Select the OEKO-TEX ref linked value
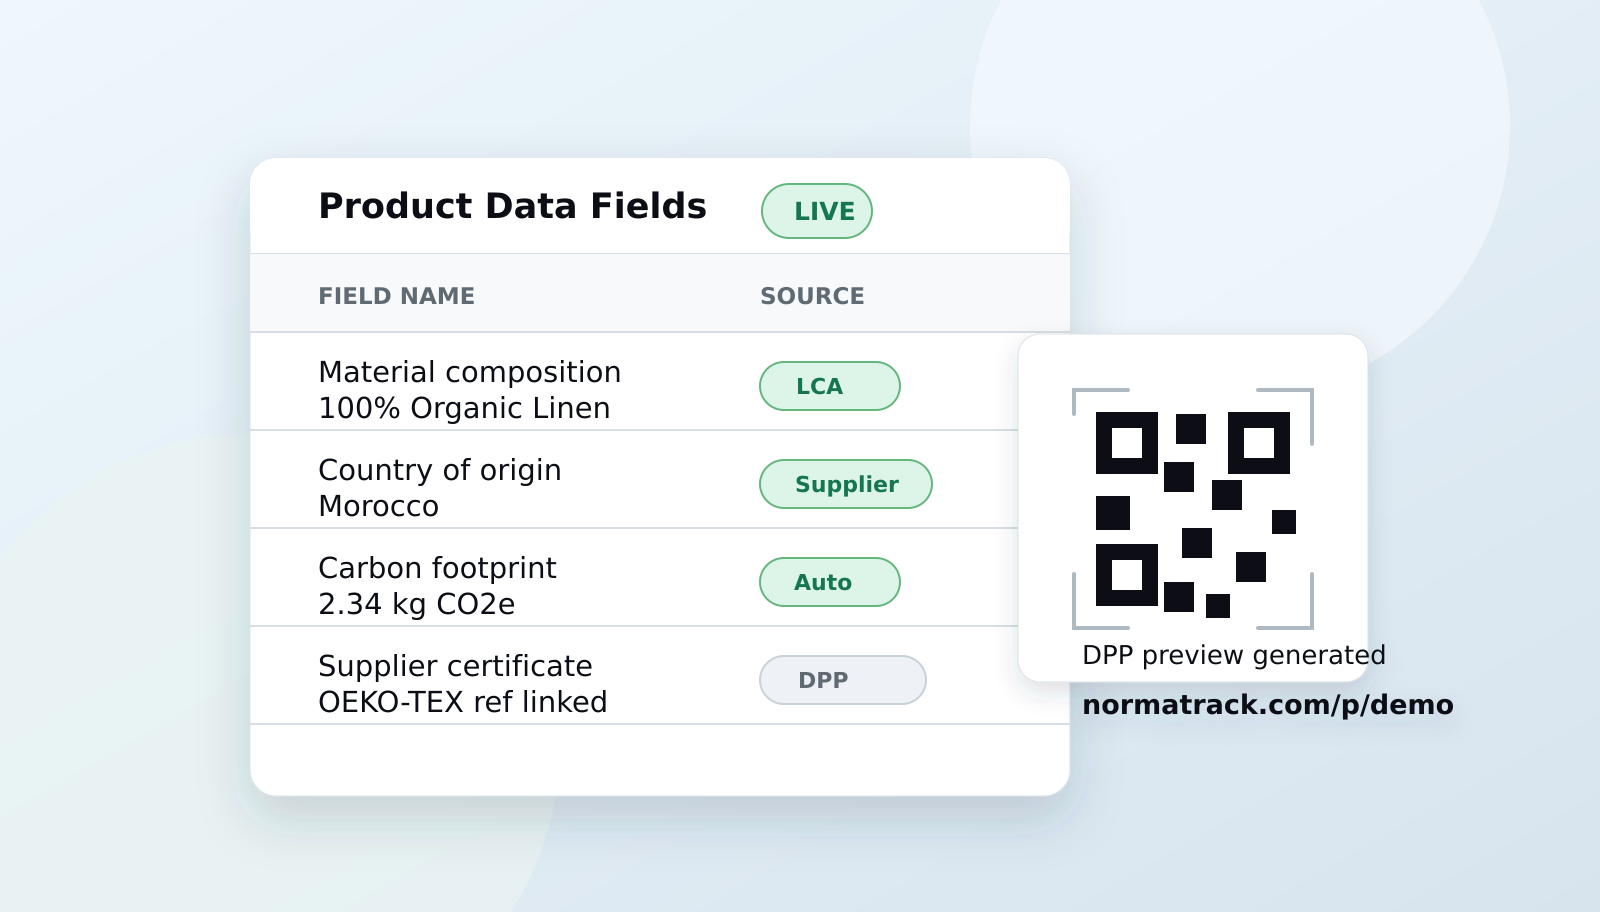This screenshot has height=912, width=1600. click(462, 702)
